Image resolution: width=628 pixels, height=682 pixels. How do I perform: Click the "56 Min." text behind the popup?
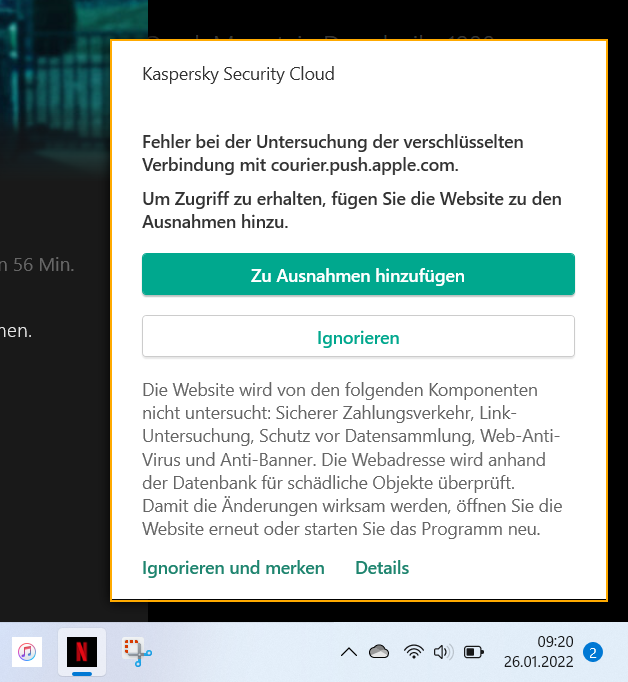40,265
